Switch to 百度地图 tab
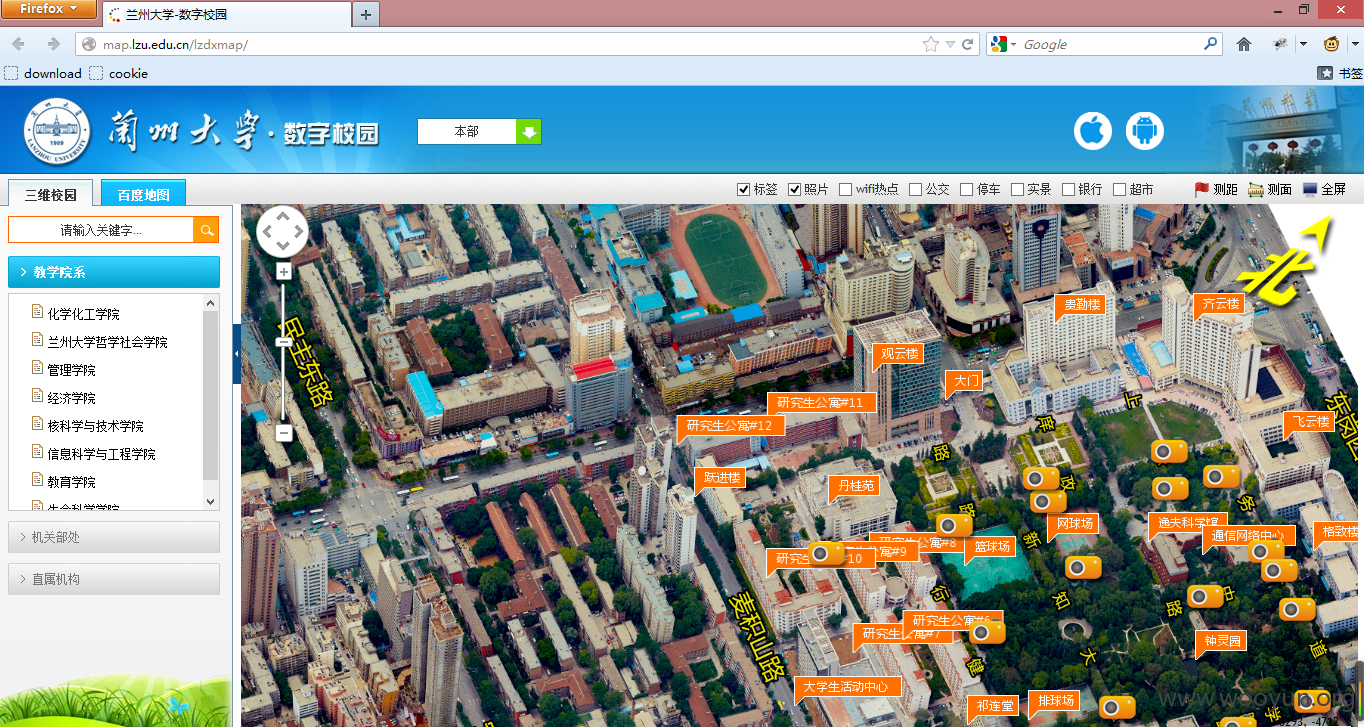 coord(143,195)
